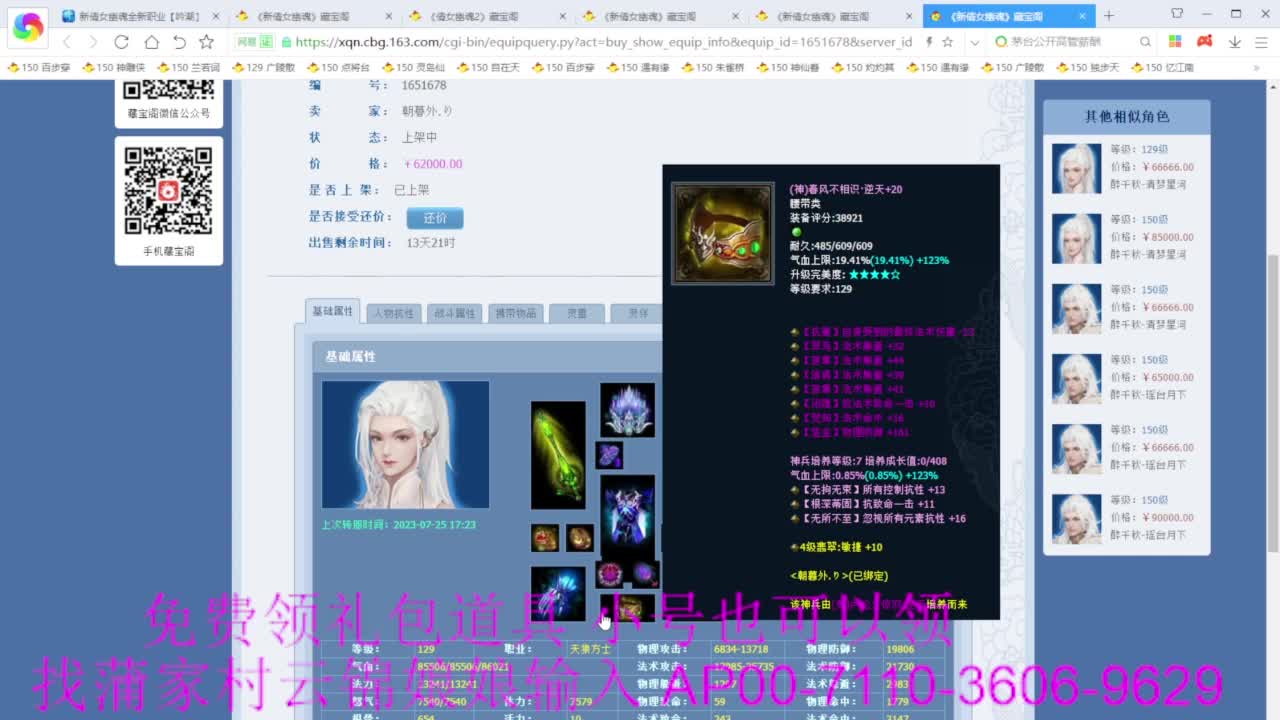1280x720 pixels.
Task: Close the active 藏宝阁 tab
Action: click(x=1082, y=16)
